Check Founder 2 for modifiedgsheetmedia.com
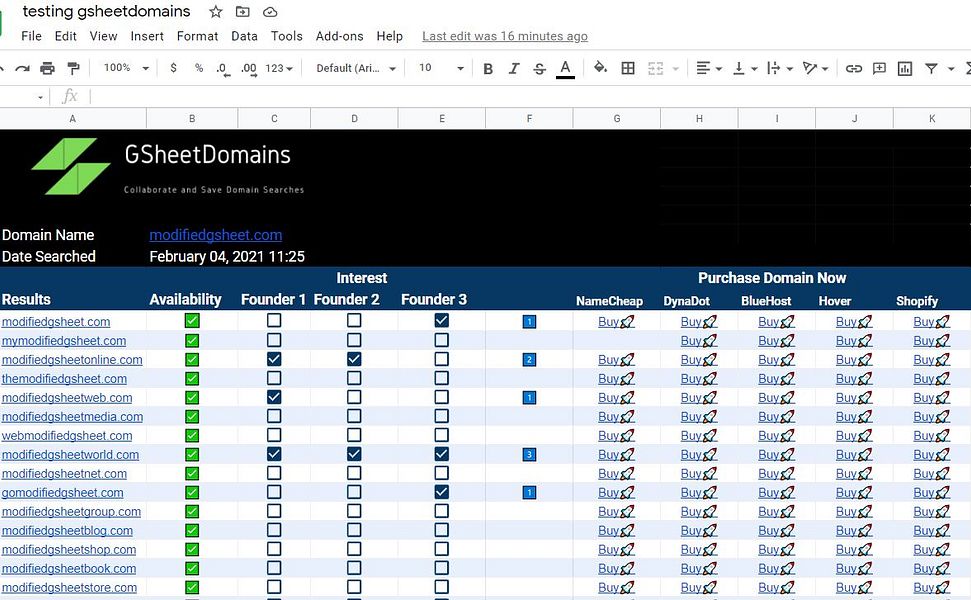 354,416
